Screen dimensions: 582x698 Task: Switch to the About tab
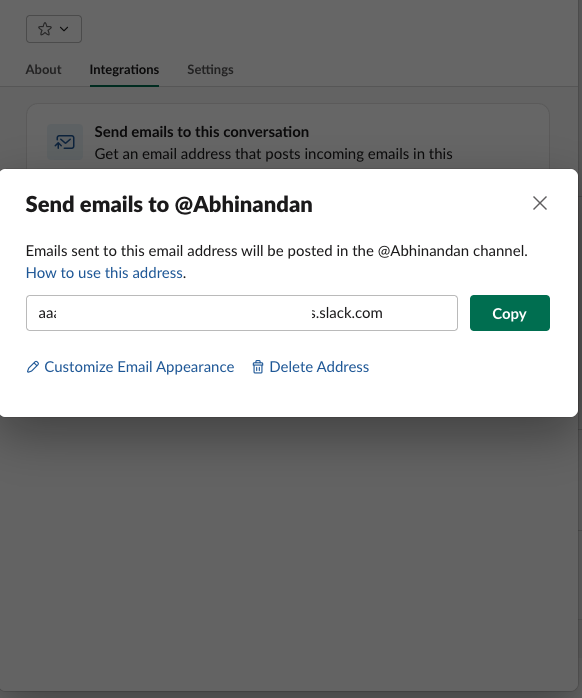point(43,69)
